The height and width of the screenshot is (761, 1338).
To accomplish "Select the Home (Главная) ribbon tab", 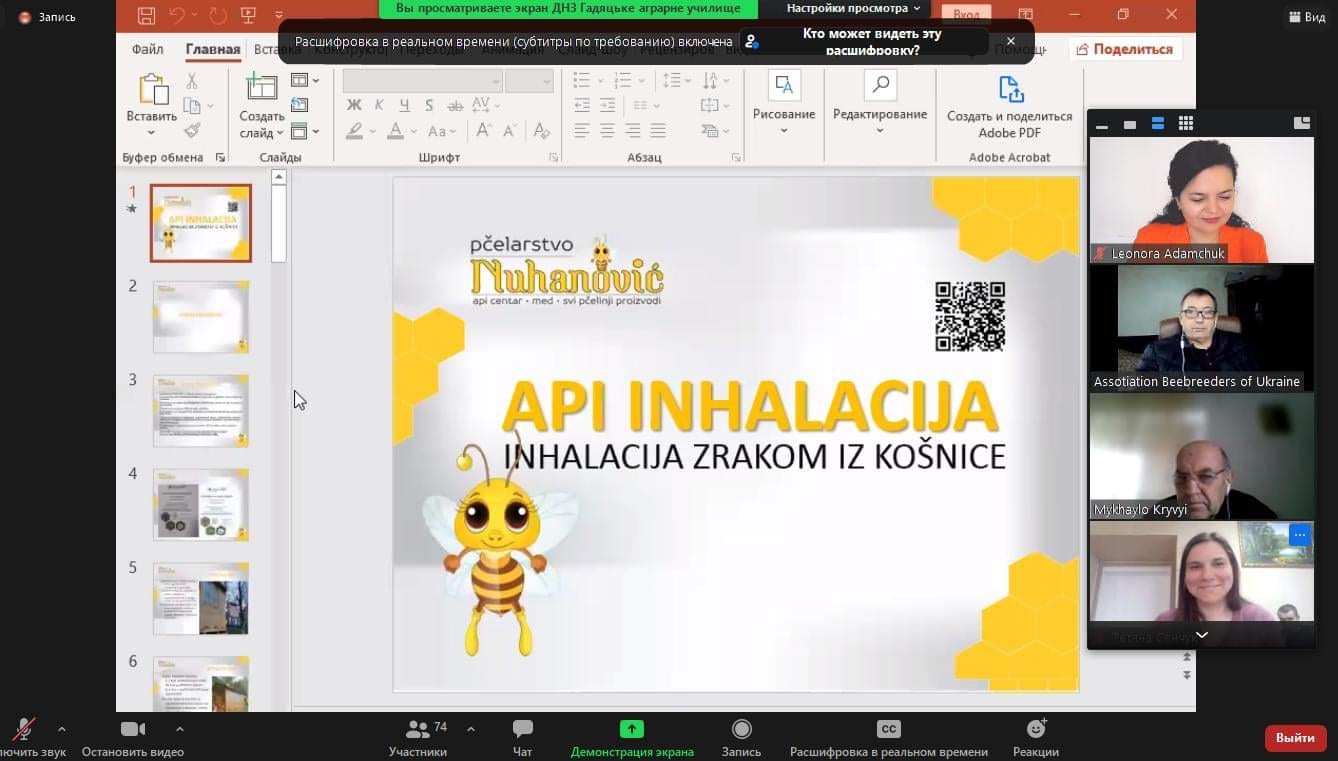I will (x=213, y=49).
